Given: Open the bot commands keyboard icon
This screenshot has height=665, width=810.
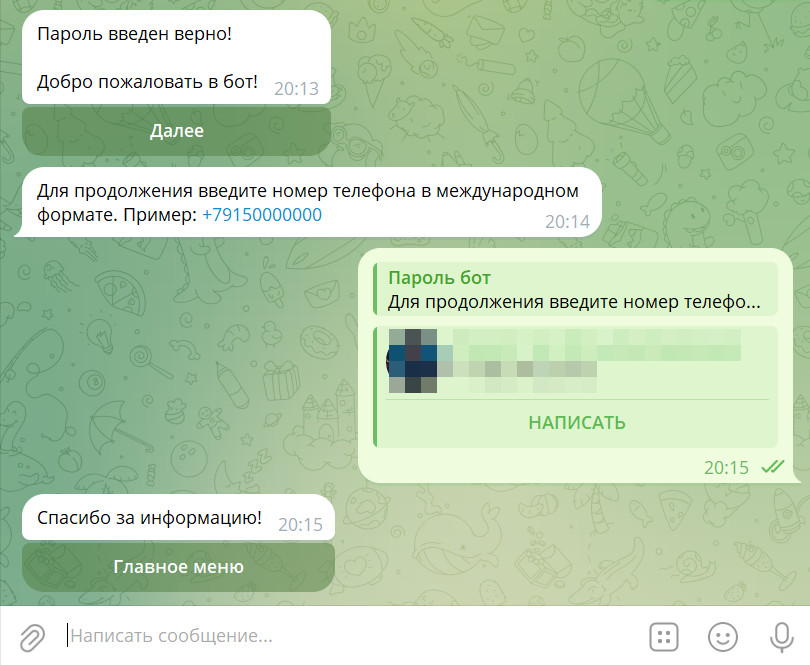Looking at the screenshot, I should point(663,637).
